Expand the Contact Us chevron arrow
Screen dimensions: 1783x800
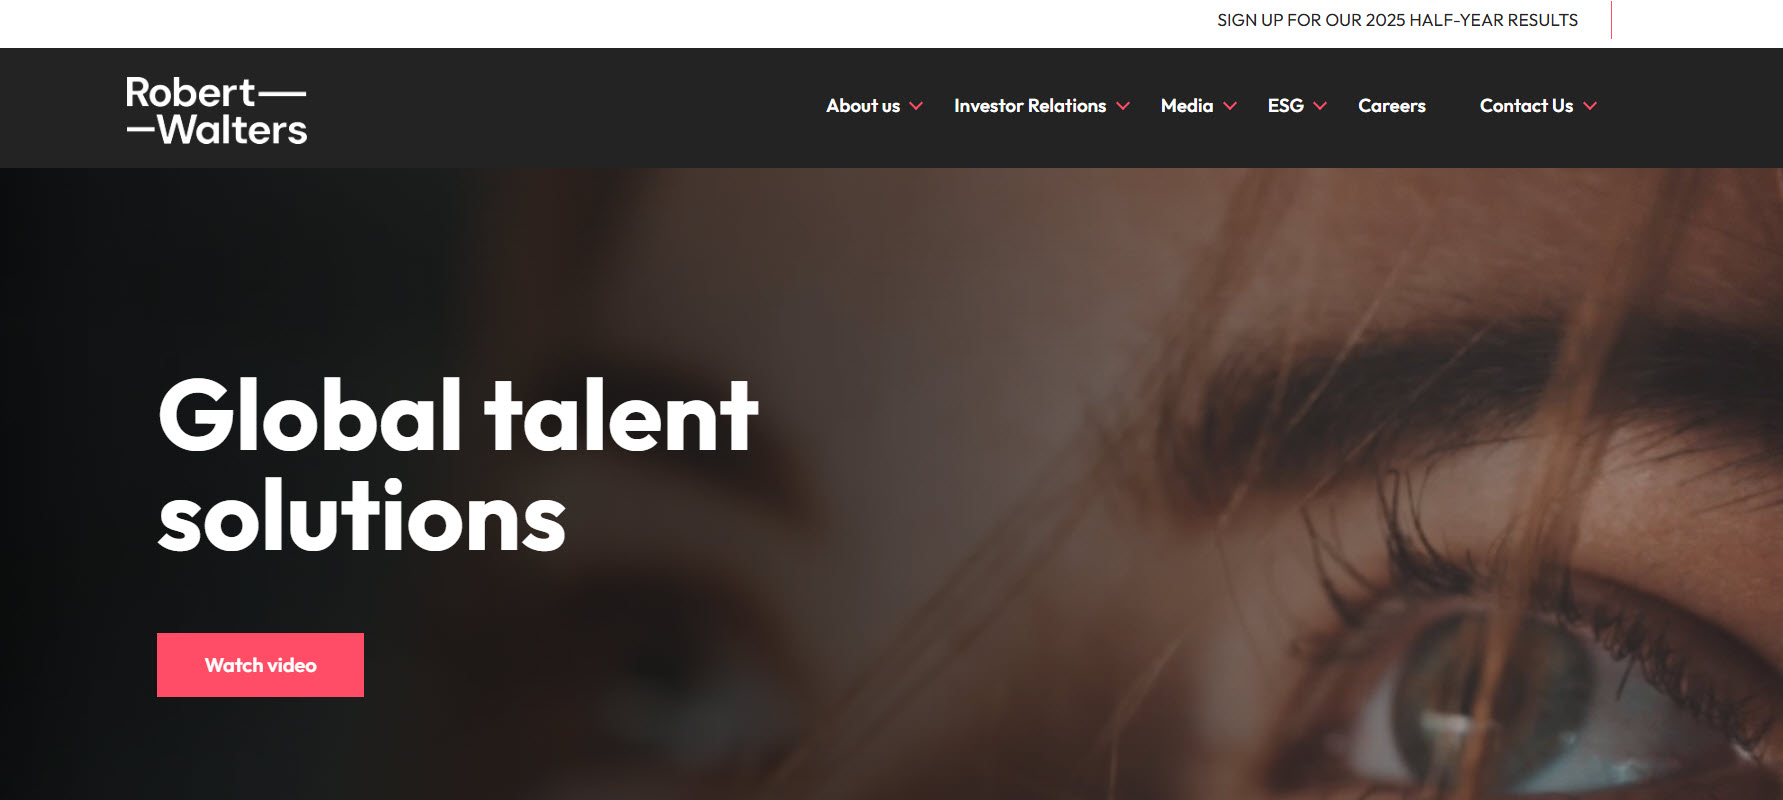(1590, 106)
